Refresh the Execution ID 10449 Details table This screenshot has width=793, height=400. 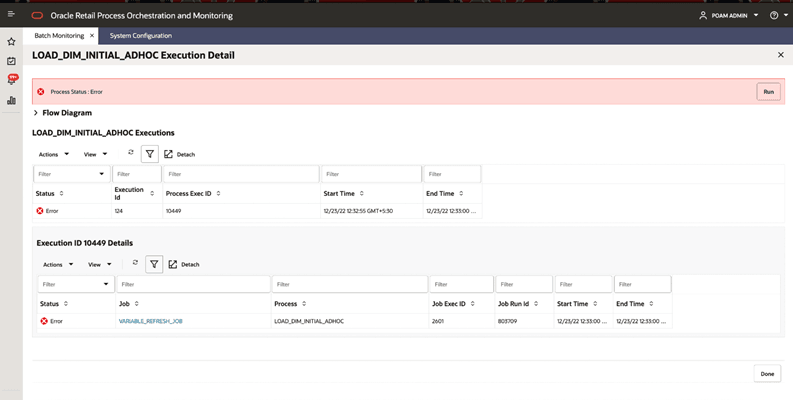pos(135,262)
